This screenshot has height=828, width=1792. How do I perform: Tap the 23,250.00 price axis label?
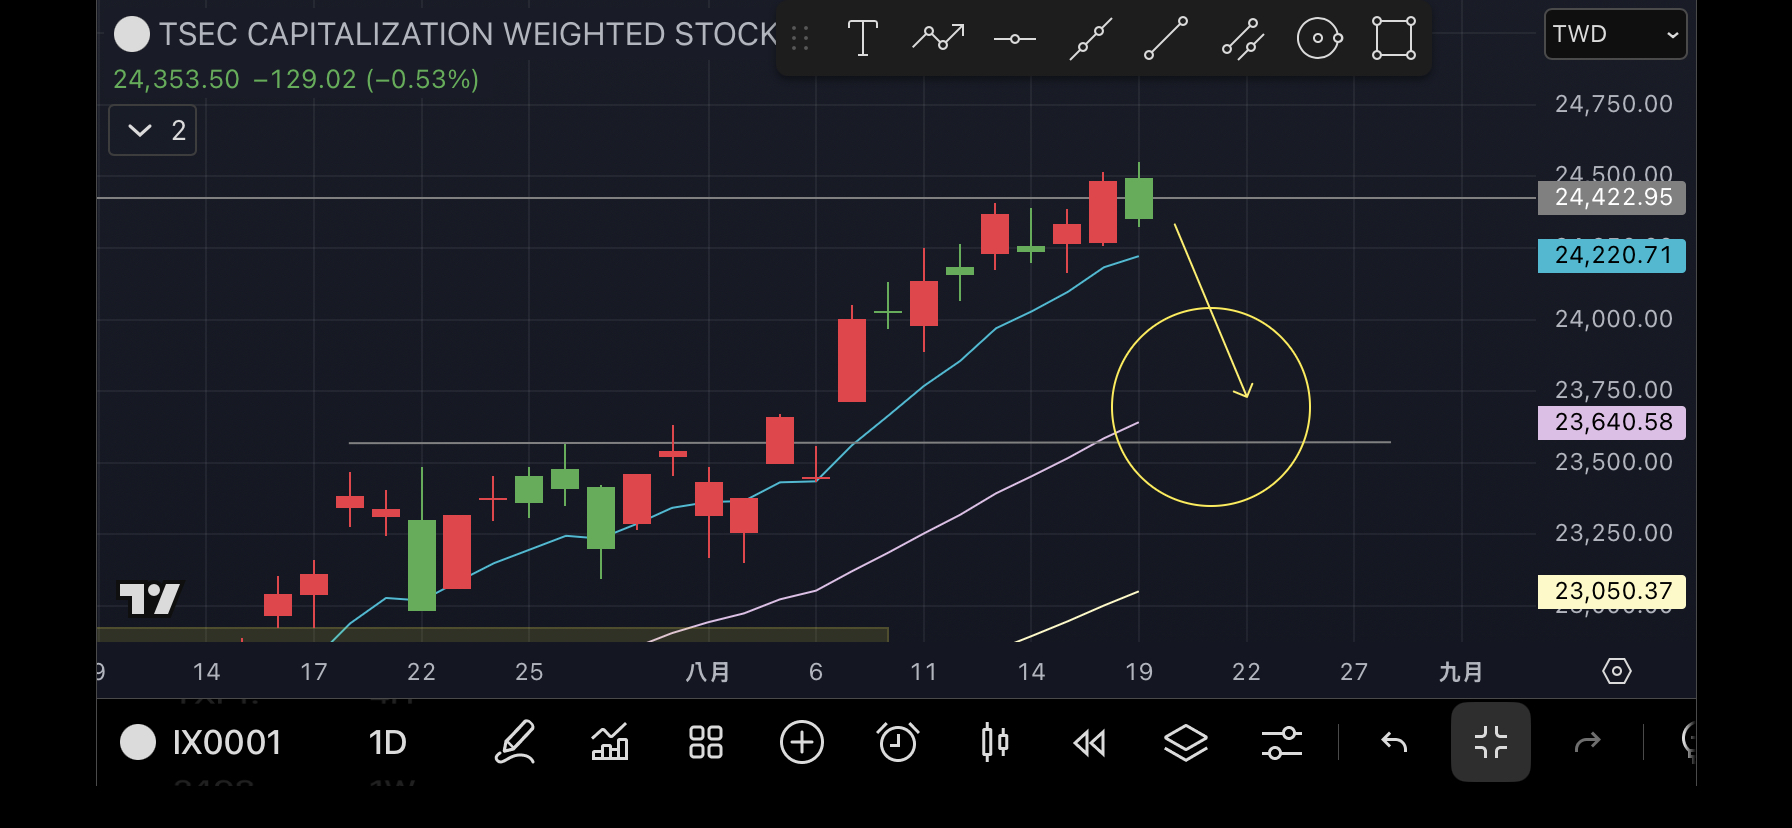point(1614,533)
